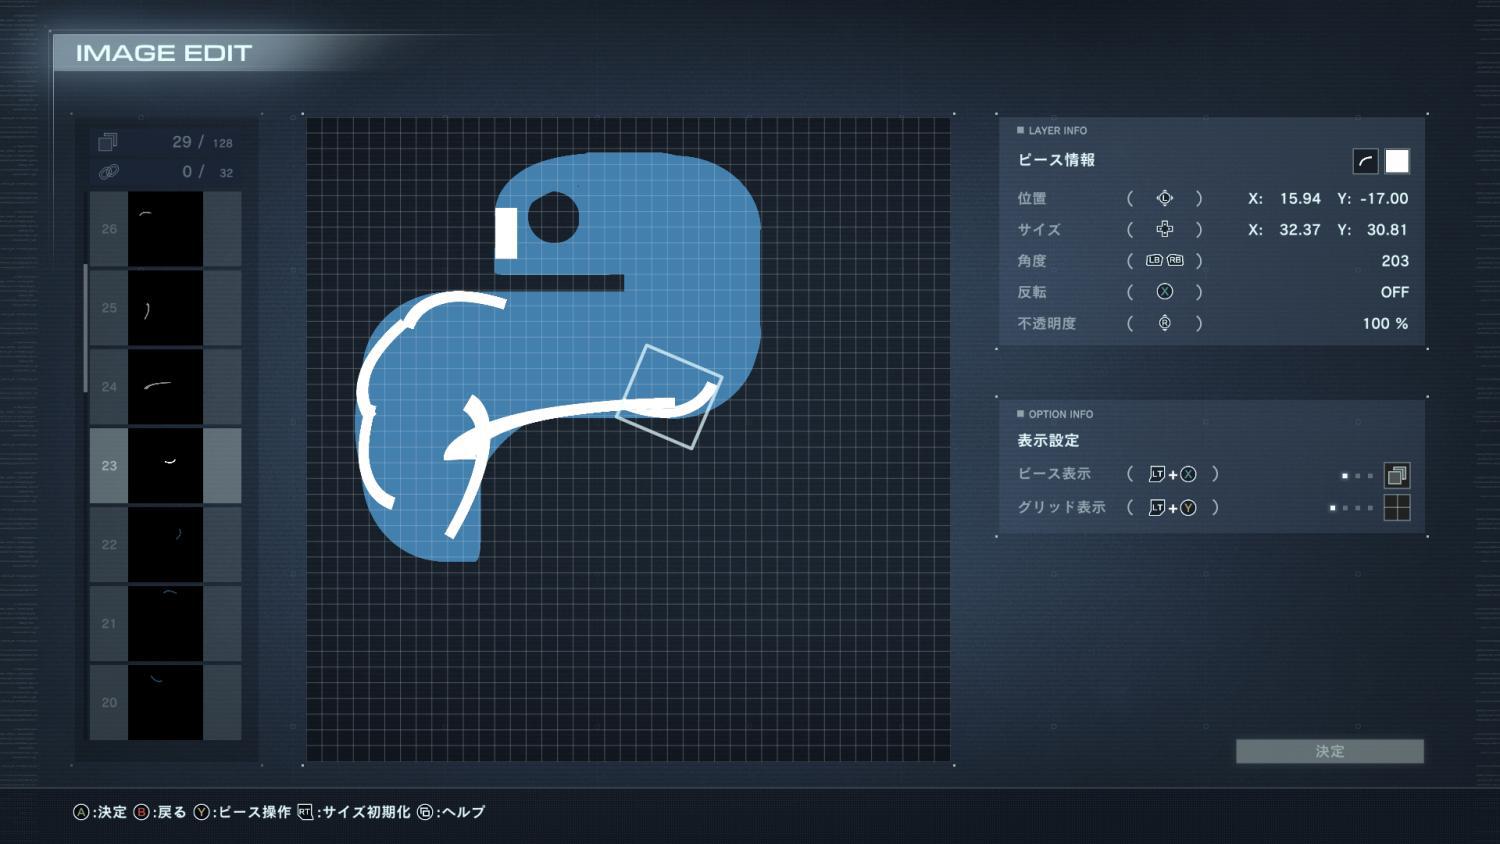Screen dimensions: 1500x844
Task: Click the layer number 26 label
Action: click(x=109, y=229)
